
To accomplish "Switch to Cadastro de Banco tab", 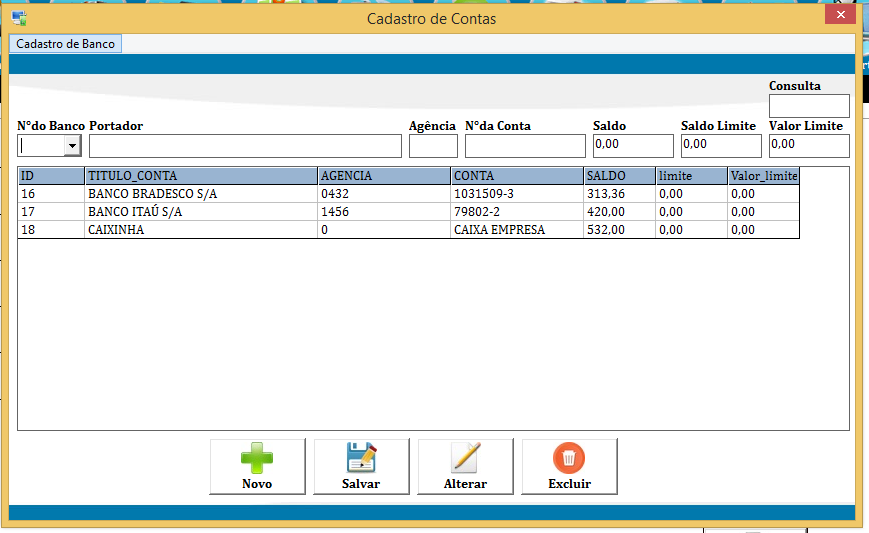I will 65,44.
